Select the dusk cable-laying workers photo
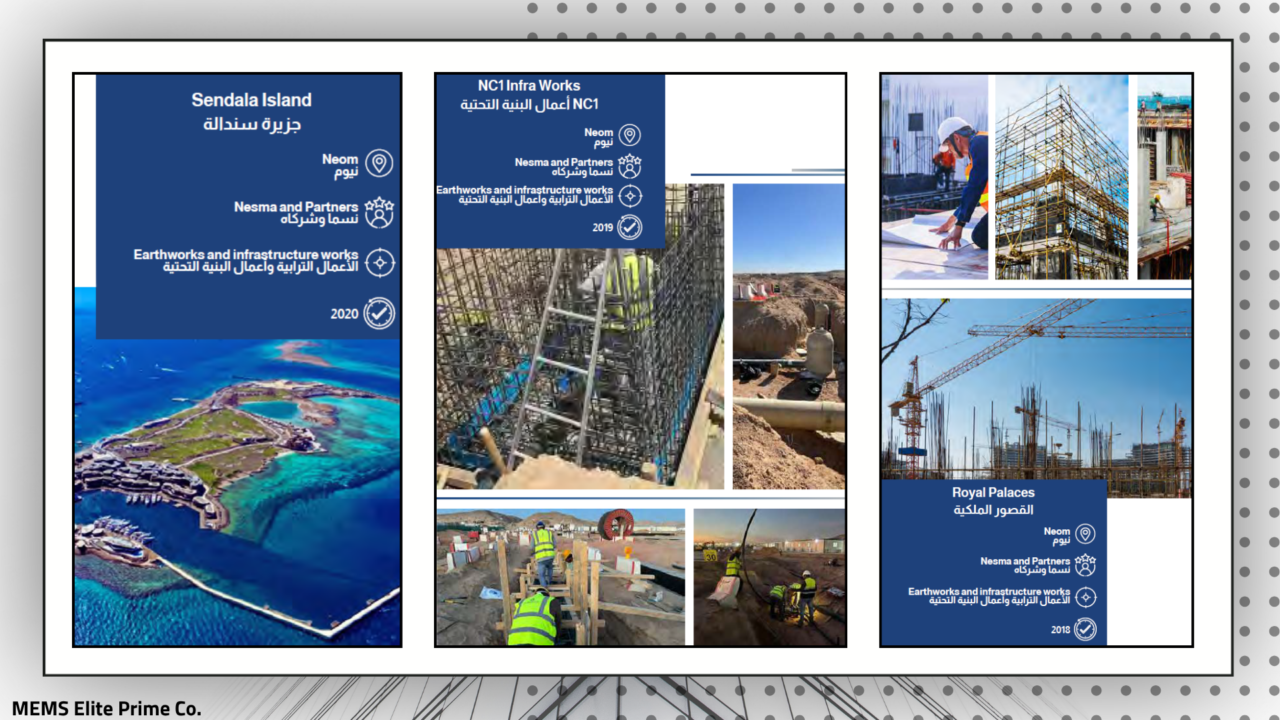The height and width of the screenshot is (720, 1280). 769,577
